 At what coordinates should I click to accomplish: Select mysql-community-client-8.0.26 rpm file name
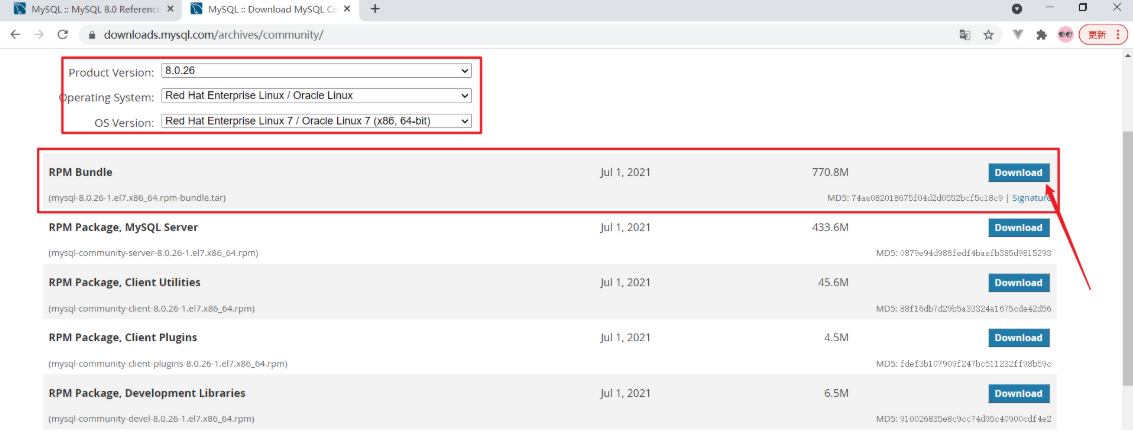point(151,309)
